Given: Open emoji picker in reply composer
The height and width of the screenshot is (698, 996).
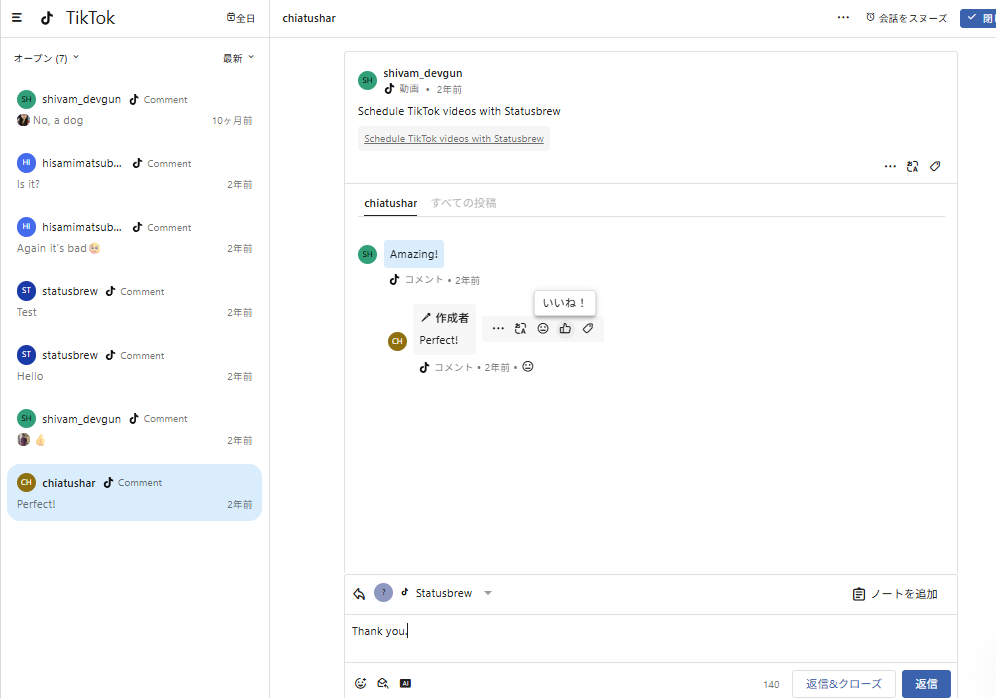Looking at the screenshot, I should (x=361, y=683).
